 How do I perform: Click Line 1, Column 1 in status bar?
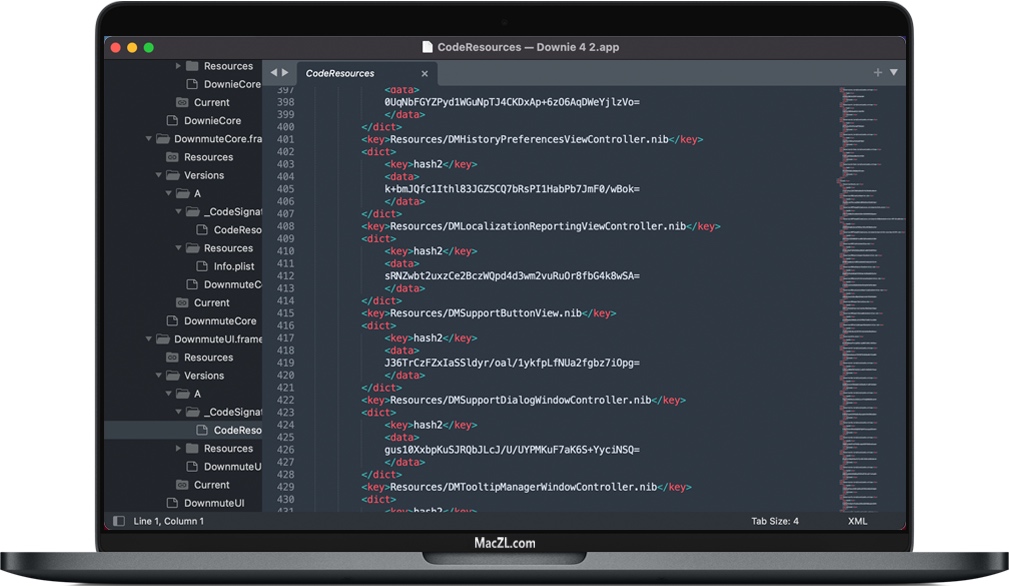tap(168, 521)
